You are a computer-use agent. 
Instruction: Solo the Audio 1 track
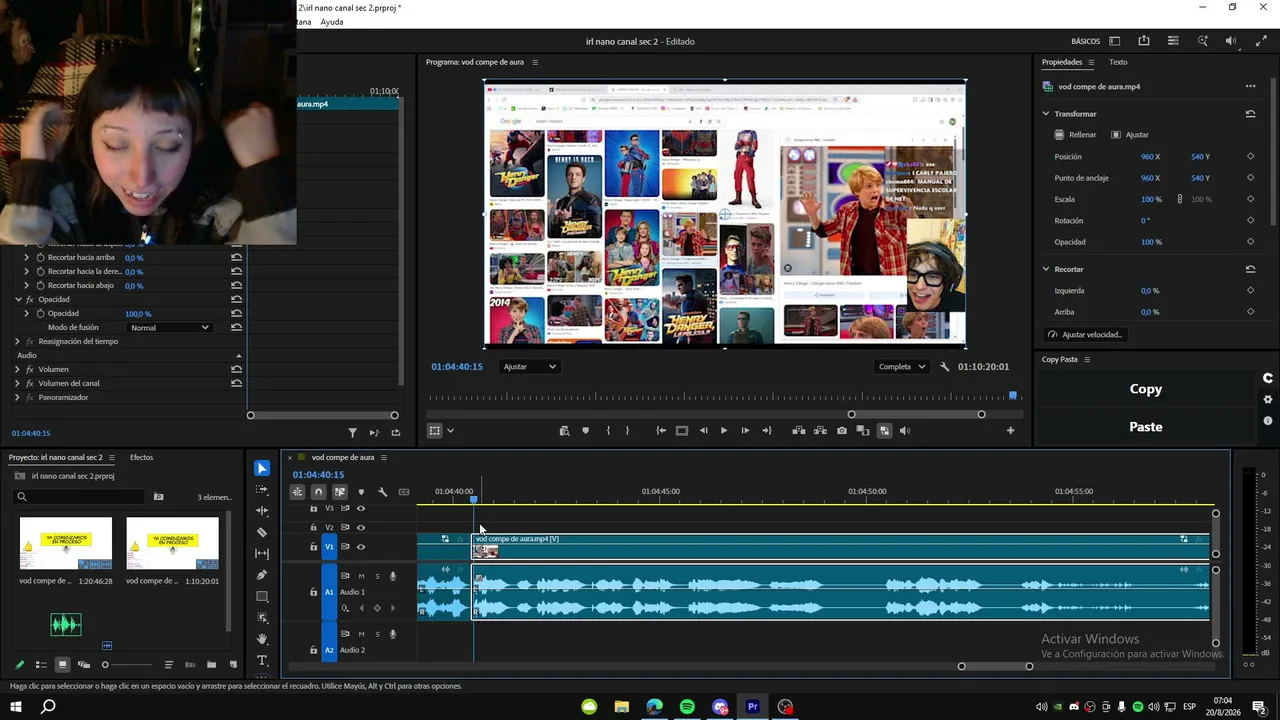(377, 576)
